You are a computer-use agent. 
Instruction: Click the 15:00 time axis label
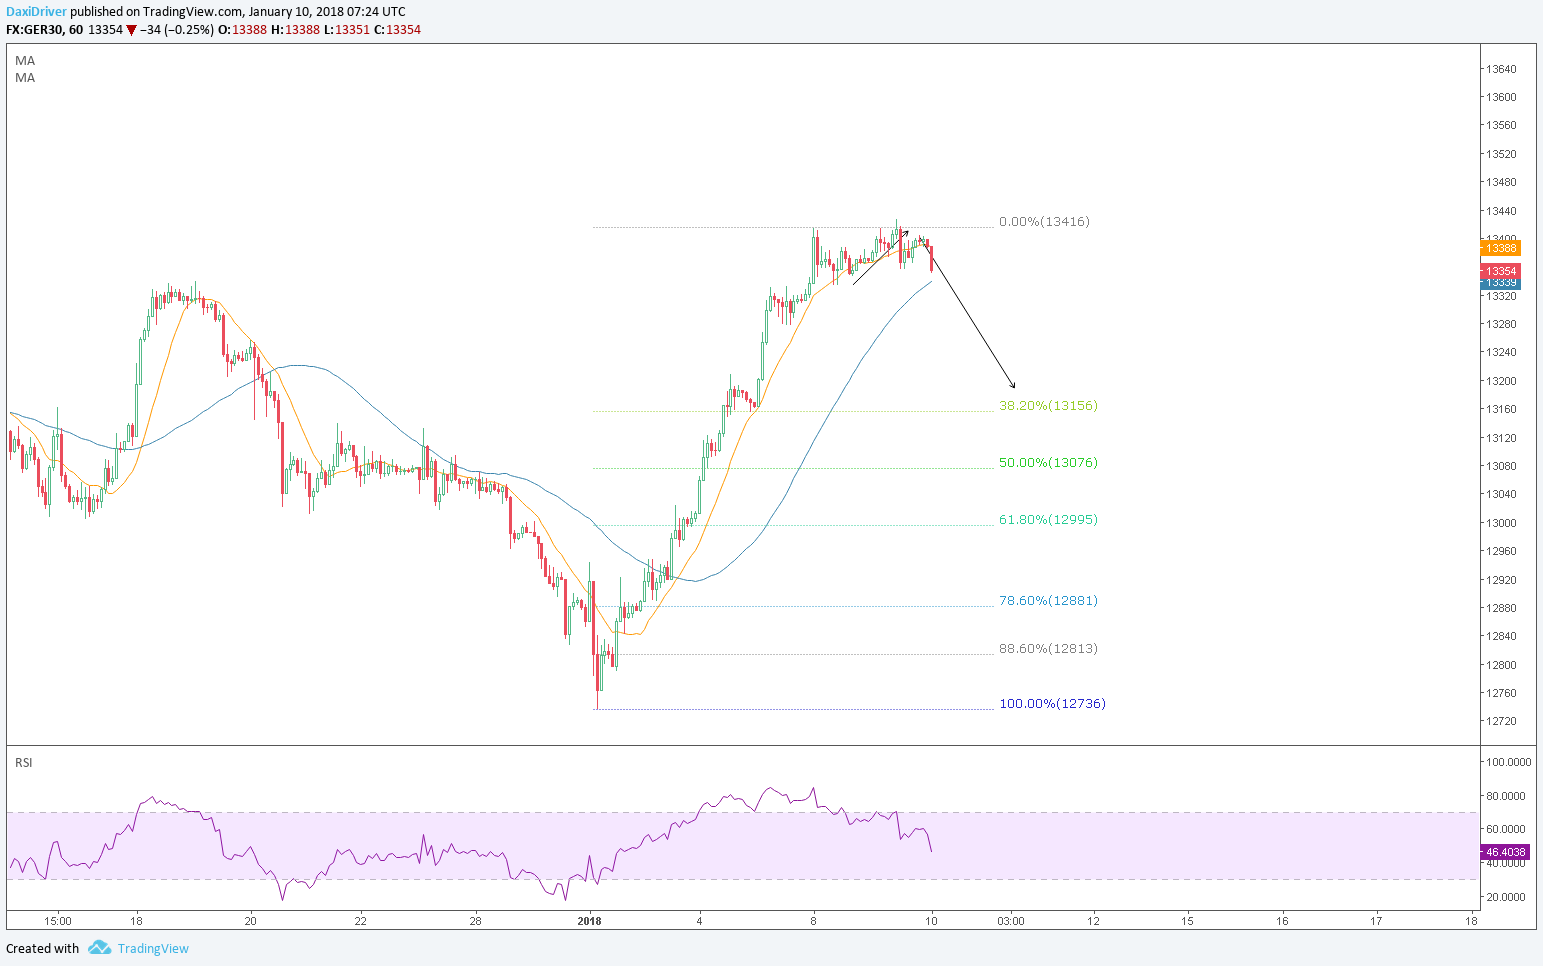[58, 922]
